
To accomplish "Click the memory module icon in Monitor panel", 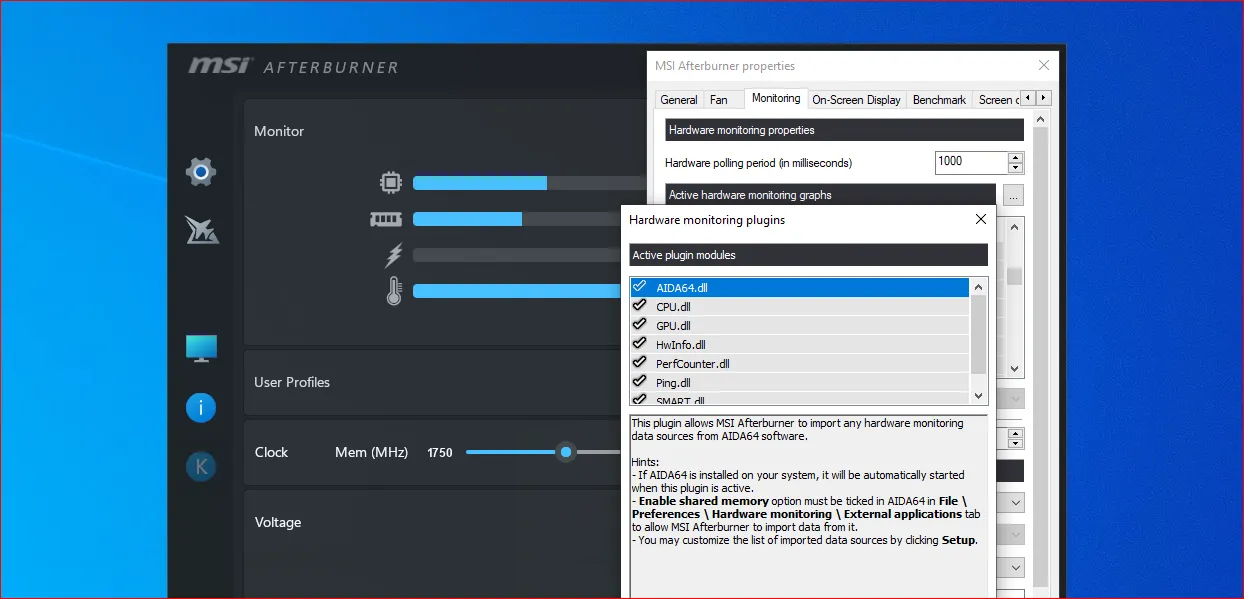I will pyautogui.click(x=386, y=219).
